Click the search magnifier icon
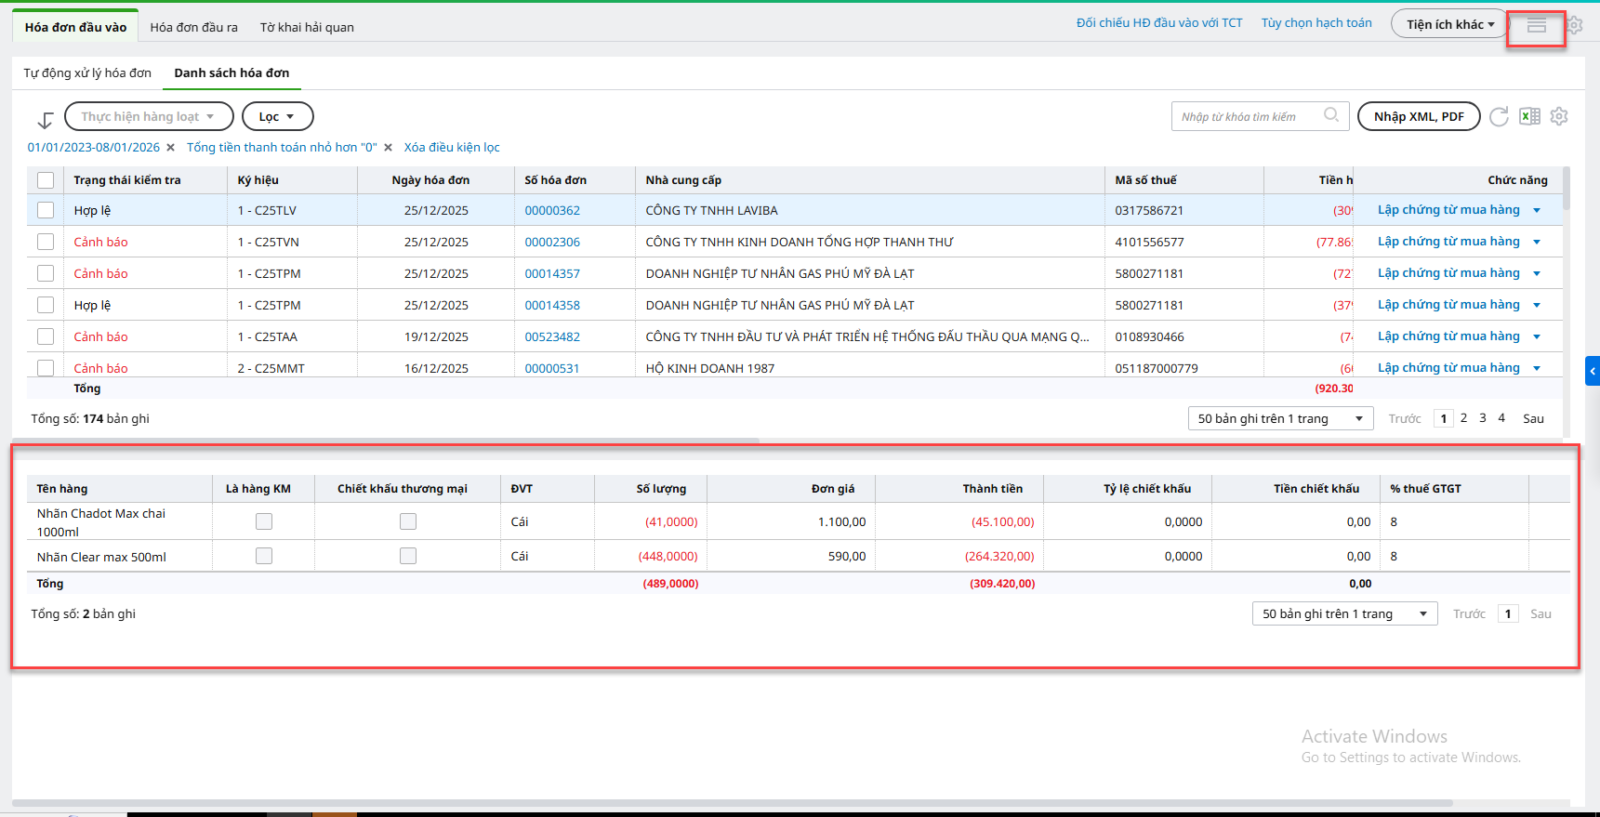The width and height of the screenshot is (1600, 817). coord(1331,115)
